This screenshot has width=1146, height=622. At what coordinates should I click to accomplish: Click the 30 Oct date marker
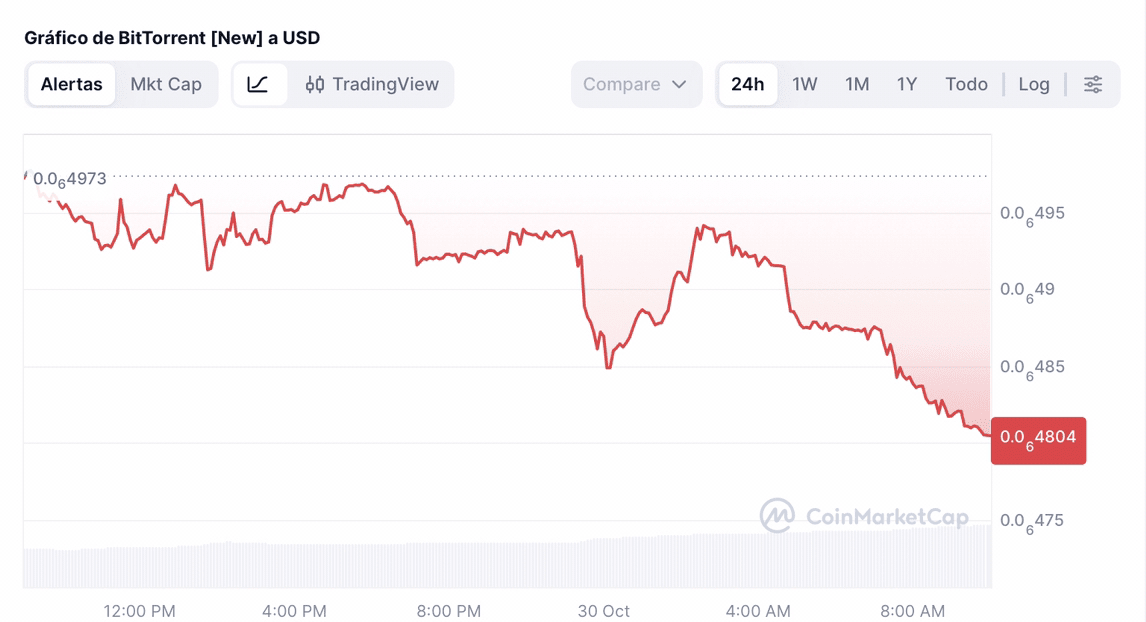tap(604, 610)
